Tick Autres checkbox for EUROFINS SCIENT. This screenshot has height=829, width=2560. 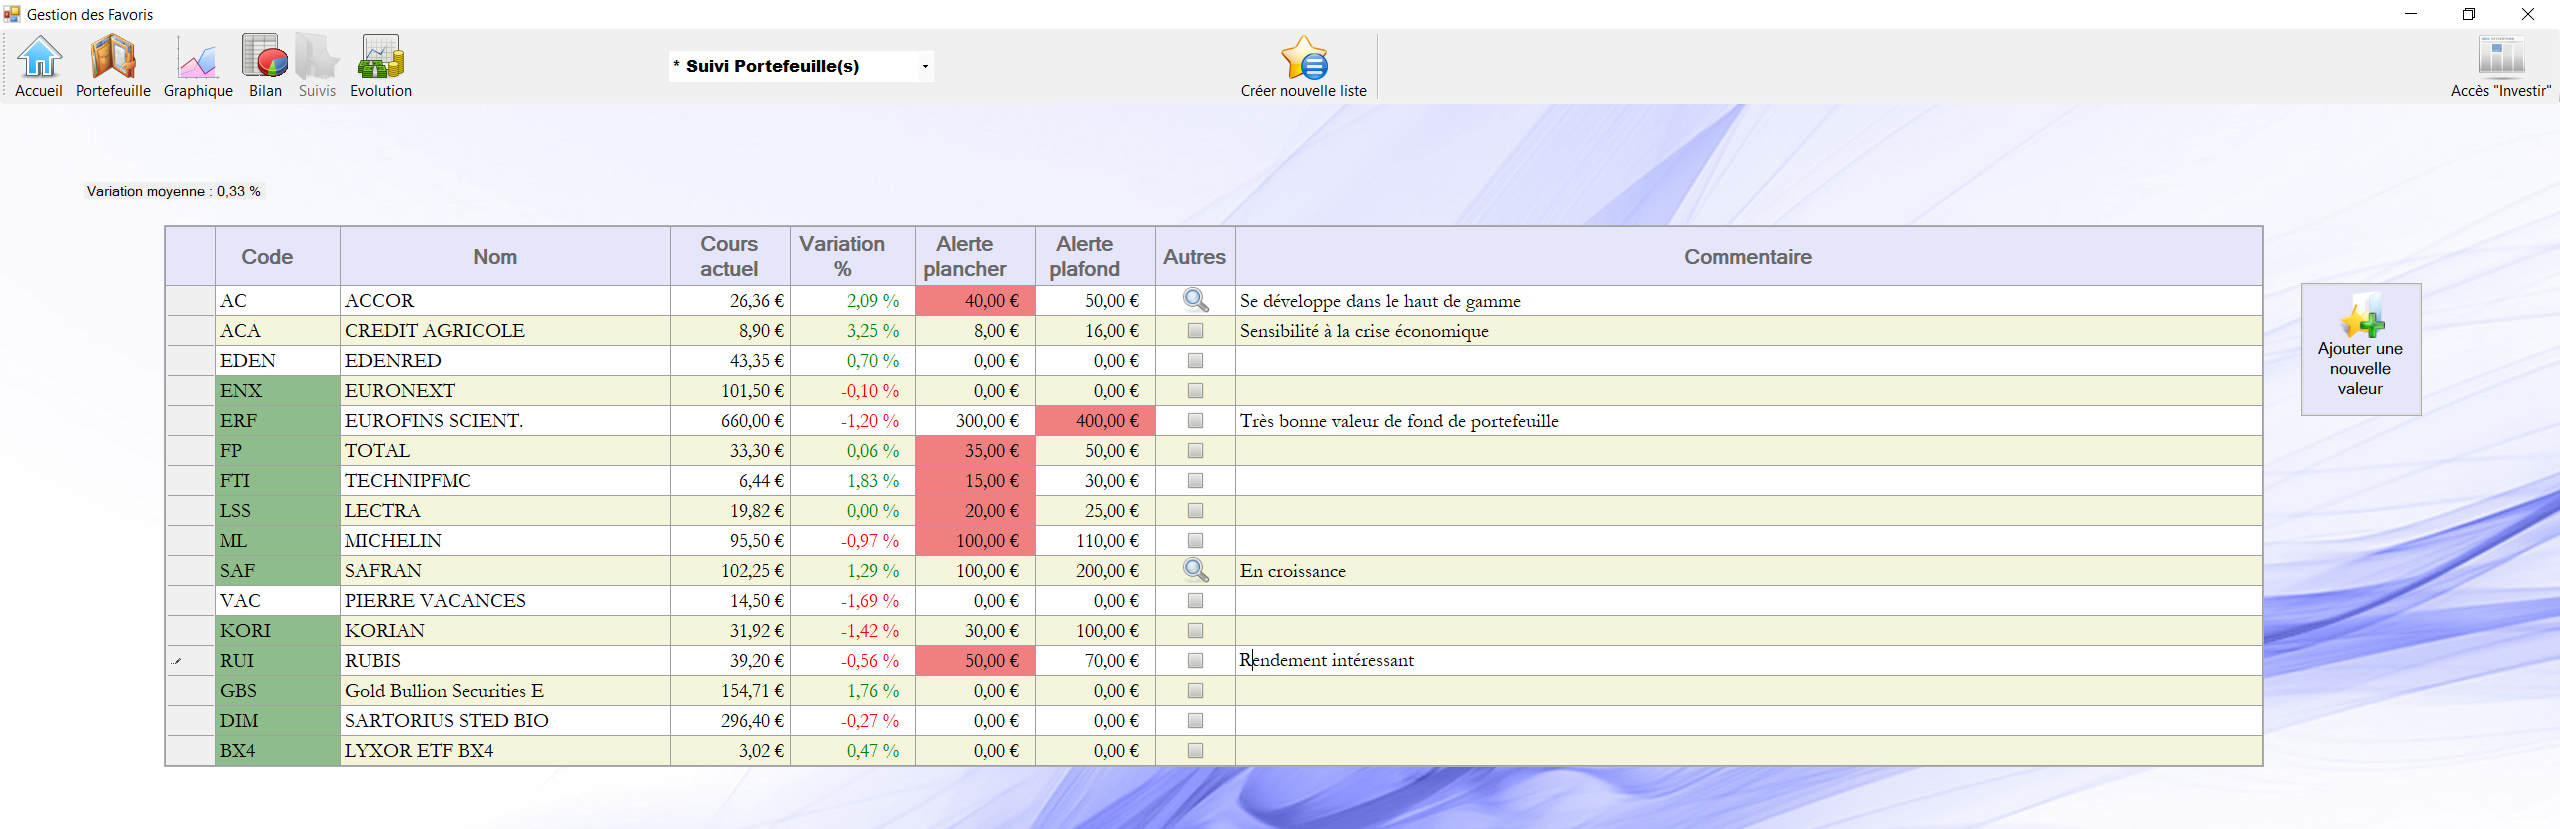click(x=1195, y=421)
